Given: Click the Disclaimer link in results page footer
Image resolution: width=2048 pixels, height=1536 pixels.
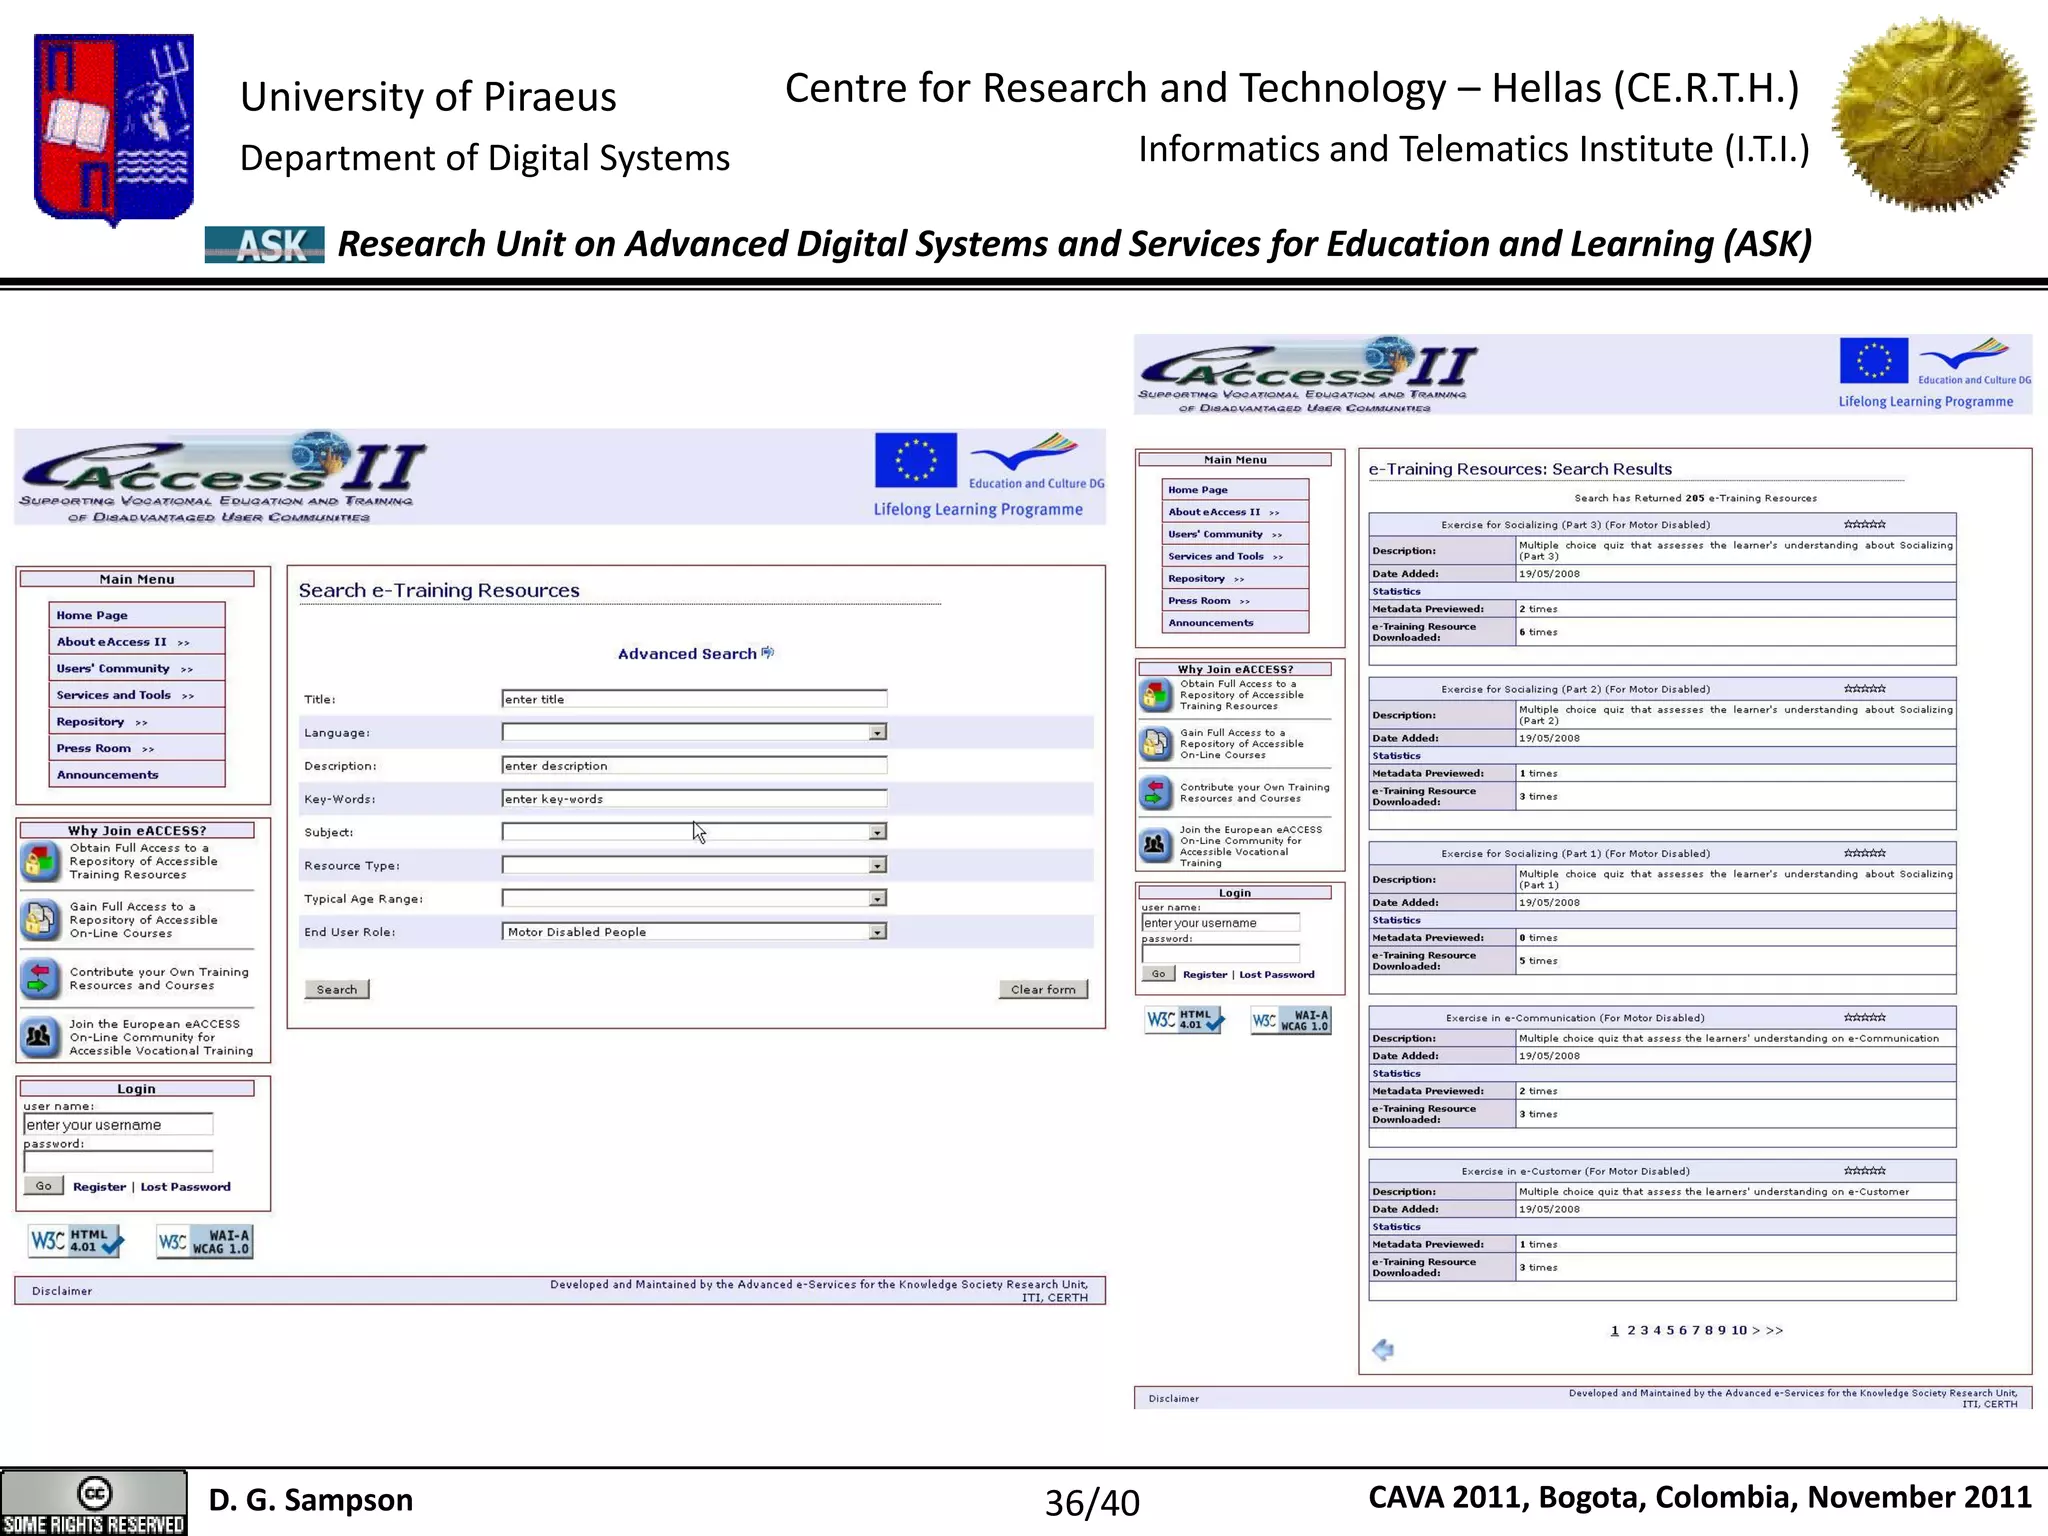Looking at the screenshot, I should (1173, 1398).
